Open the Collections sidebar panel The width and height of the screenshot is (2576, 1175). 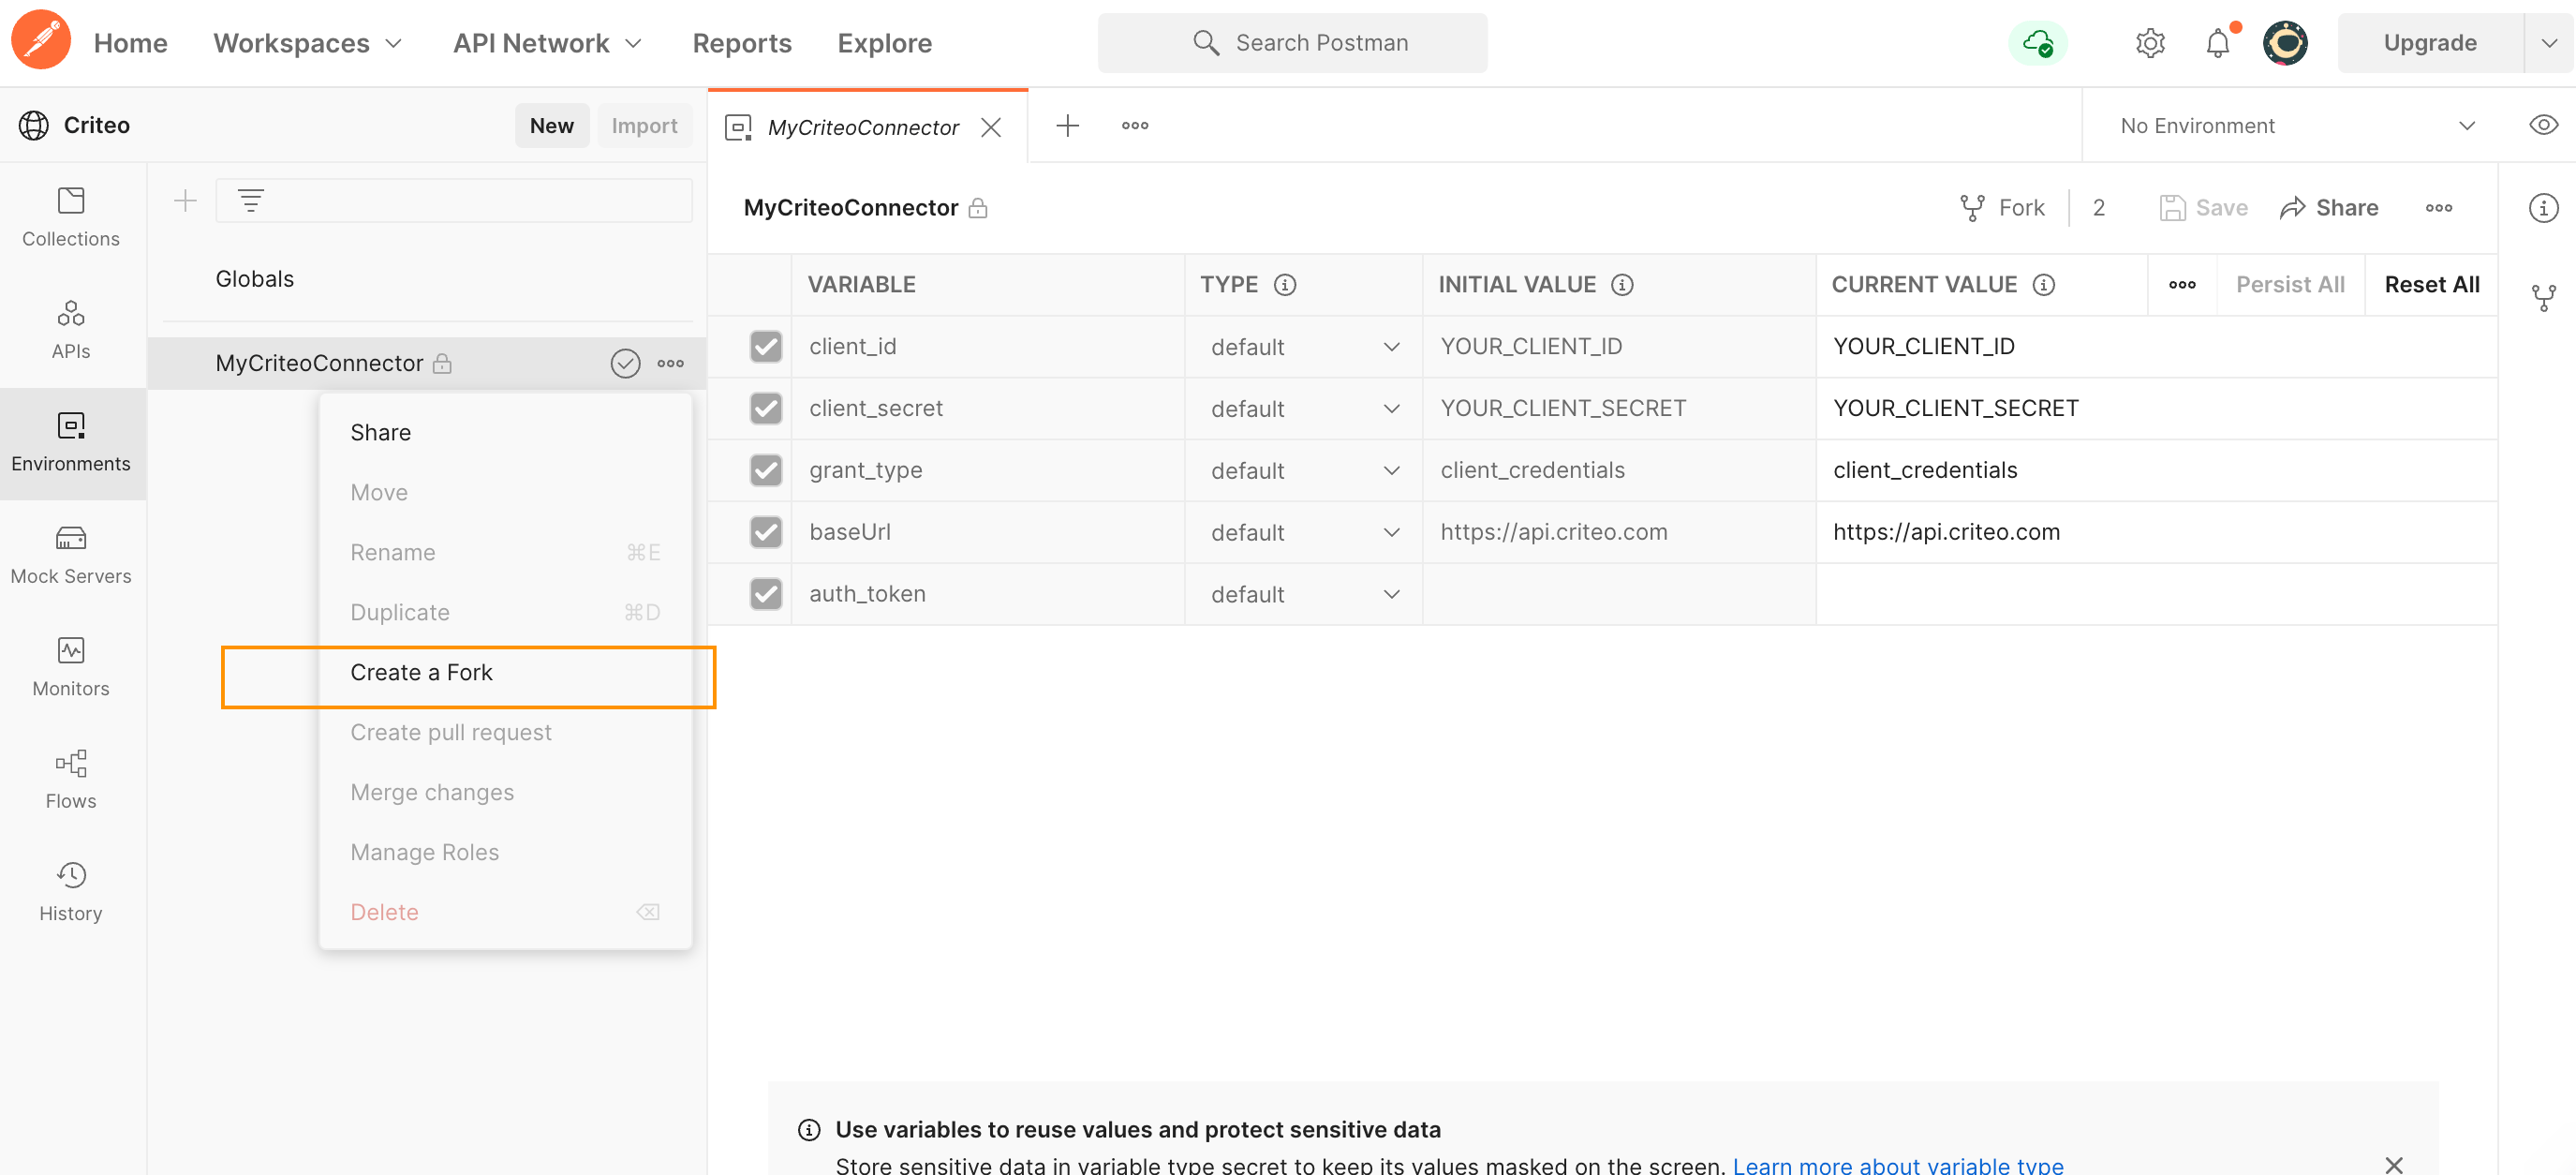[x=71, y=217]
